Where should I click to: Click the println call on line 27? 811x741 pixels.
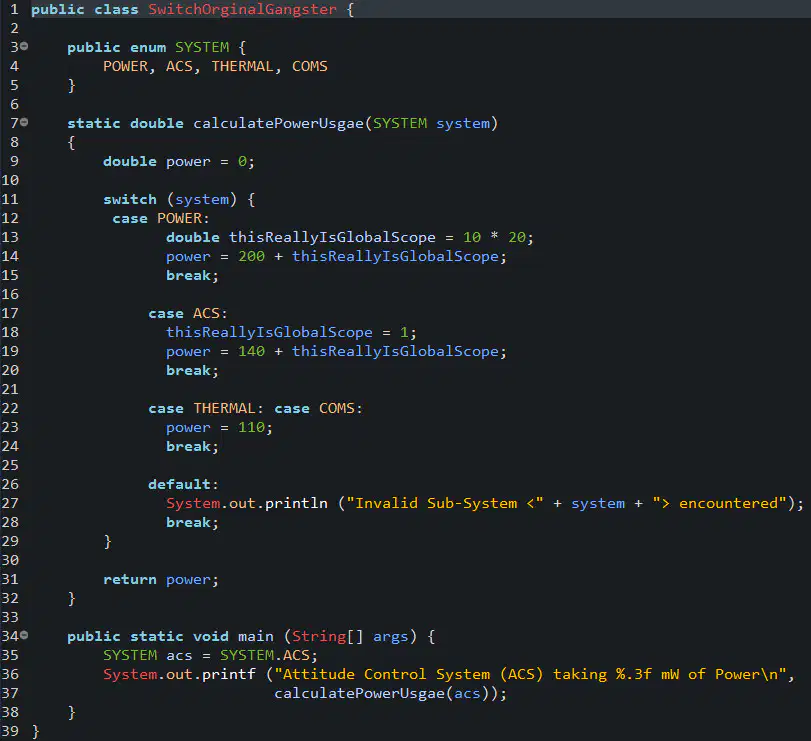pos(296,503)
